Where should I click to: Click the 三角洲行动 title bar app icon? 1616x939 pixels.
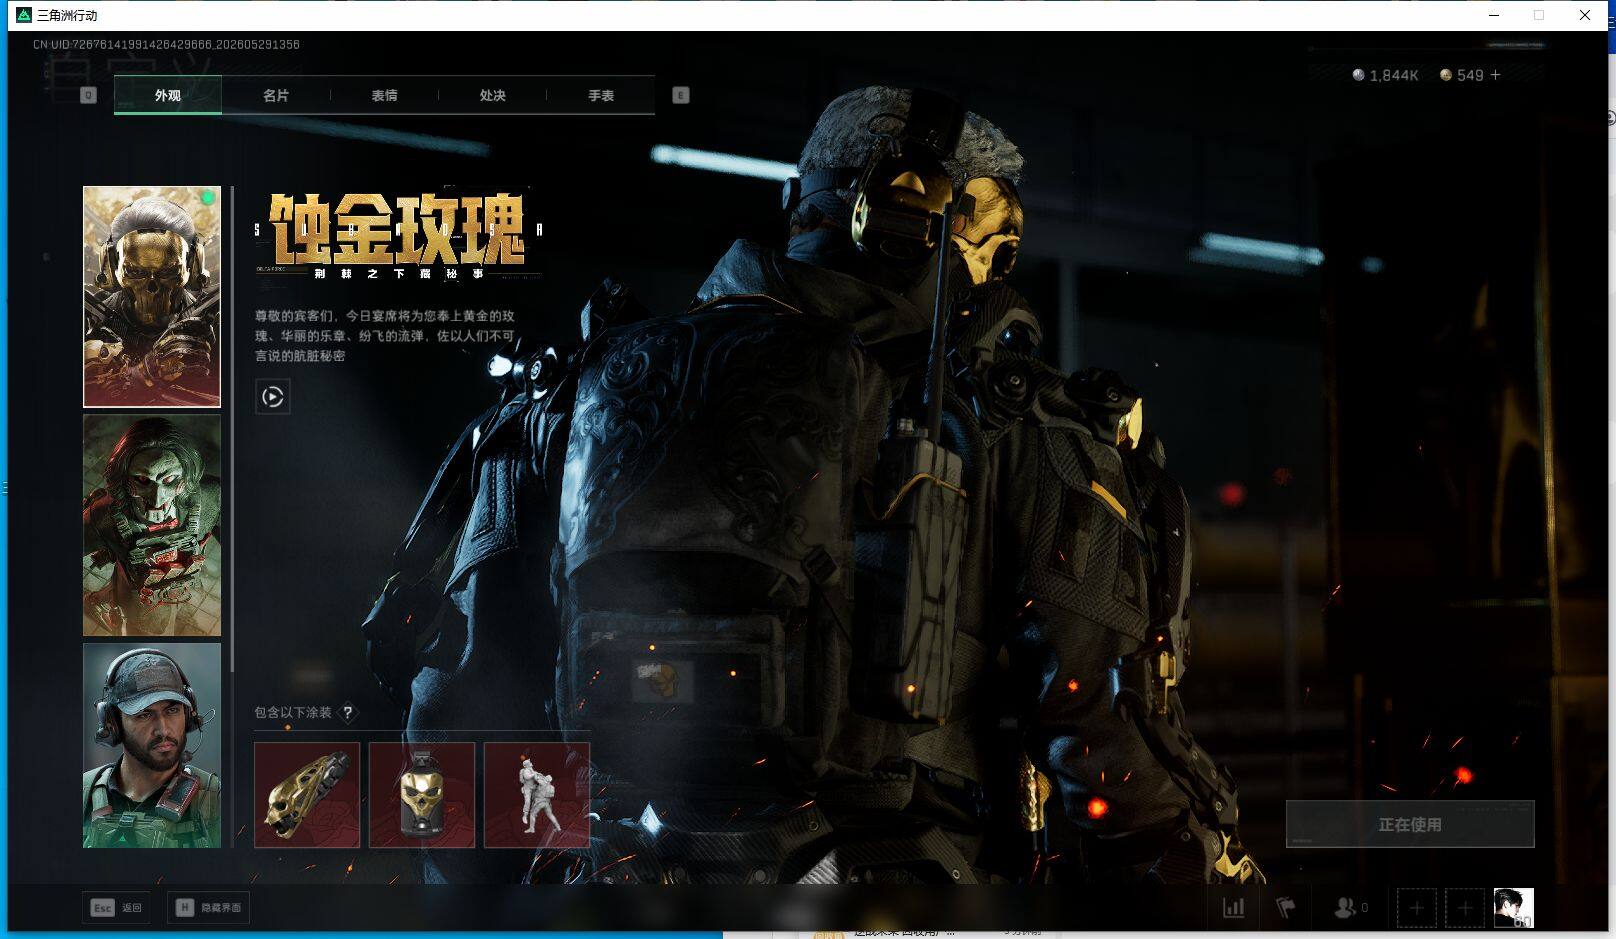point(24,15)
